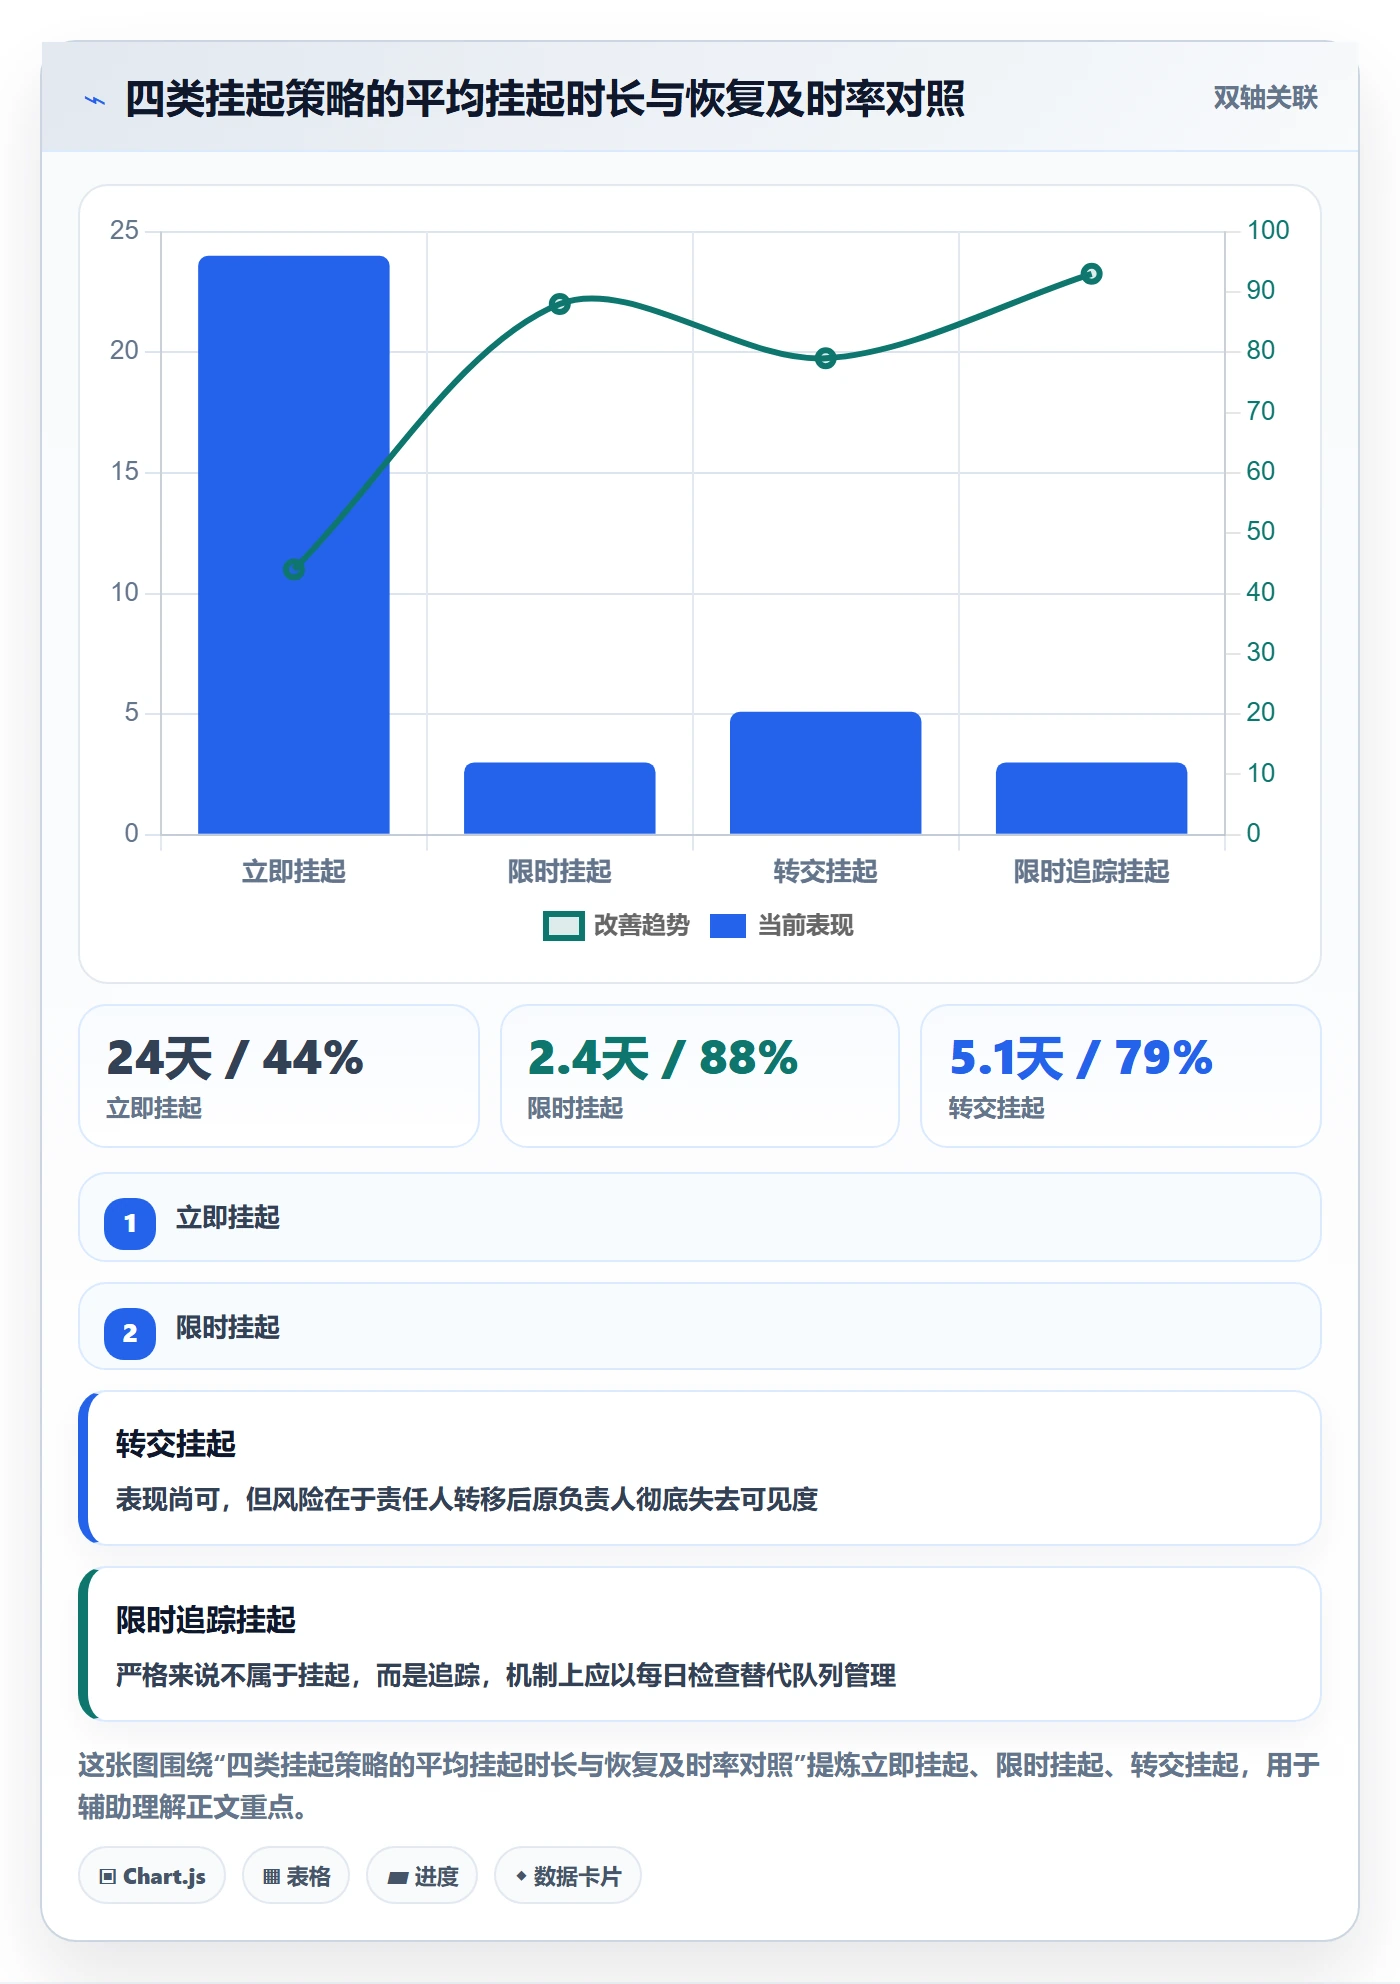Click the x-axis label 限时追踪挂起
Image resolution: width=1400 pixels, height=1984 pixels.
[1092, 871]
